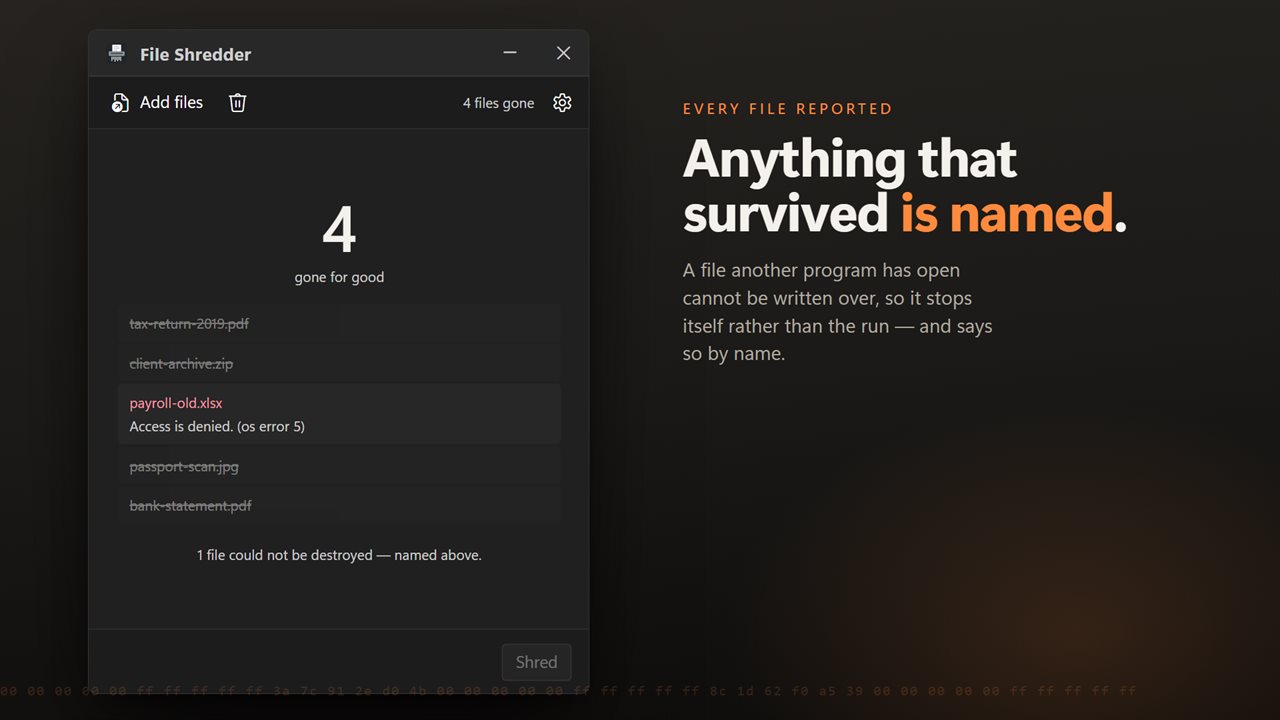This screenshot has height=720, width=1280.
Task: Click the orange 'is named' headline text
Action: [1007, 212]
